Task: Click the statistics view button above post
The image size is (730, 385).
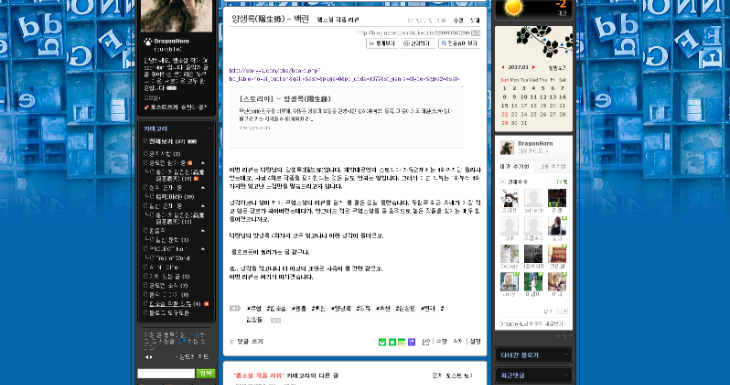Action: 382,44
